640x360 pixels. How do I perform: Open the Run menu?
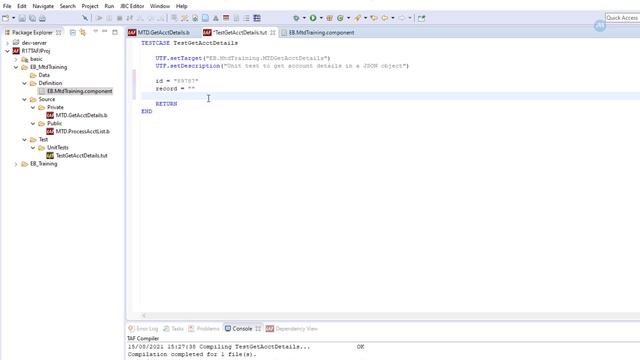[109, 6]
